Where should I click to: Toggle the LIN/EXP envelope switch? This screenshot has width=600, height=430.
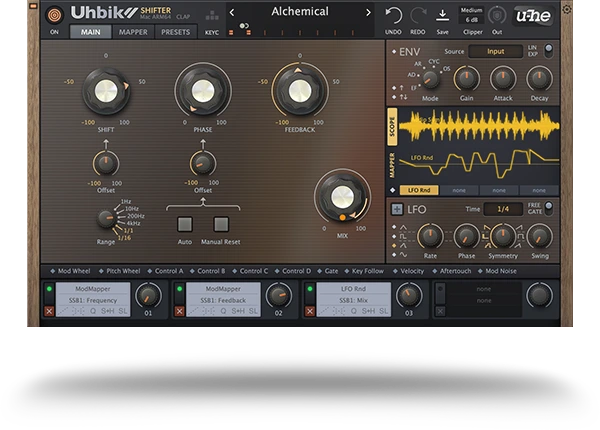click(547, 50)
